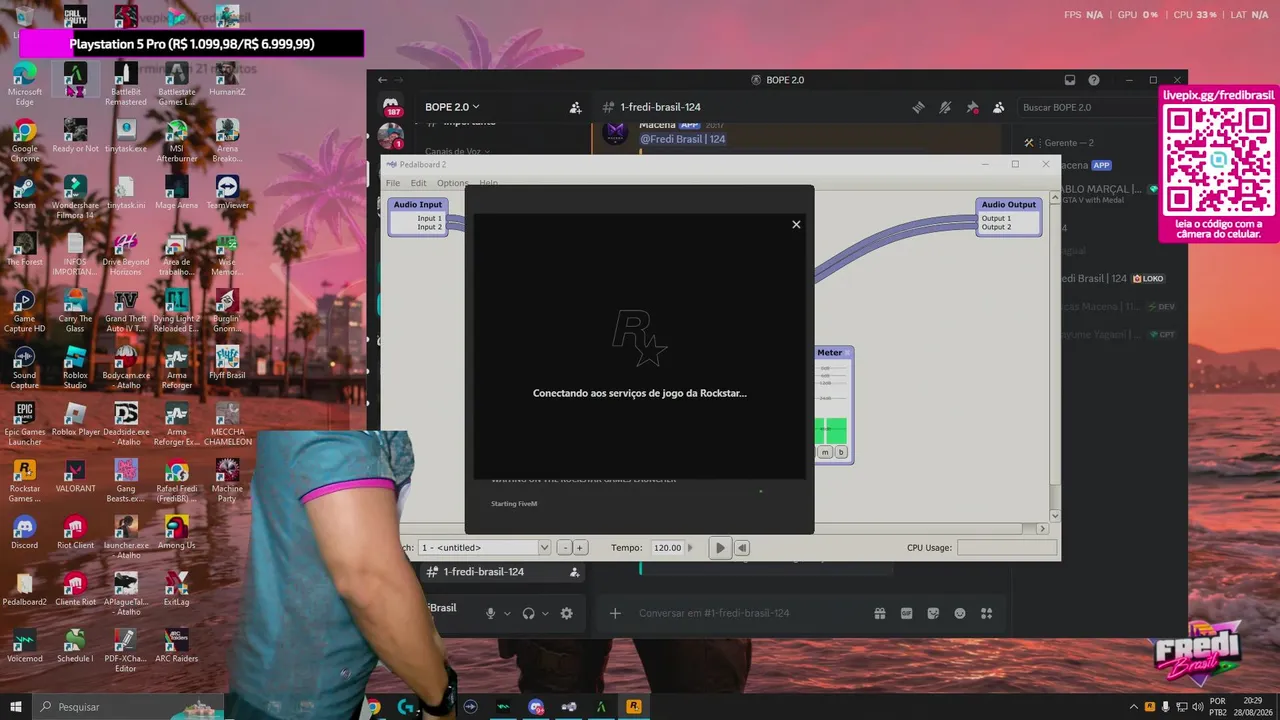The width and height of the screenshot is (1280, 720).
Task: Select the ARC Raiders desktop icon
Action: click(176, 646)
